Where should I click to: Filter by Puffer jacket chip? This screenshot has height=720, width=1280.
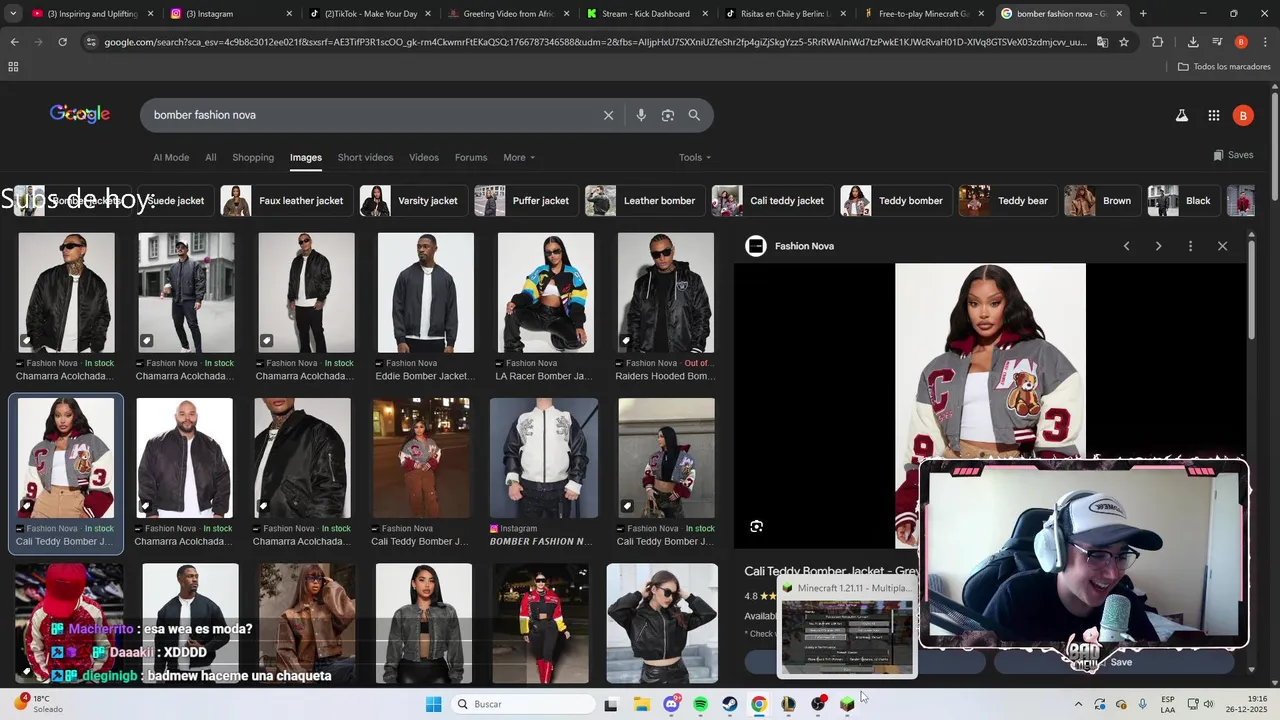coord(527,201)
